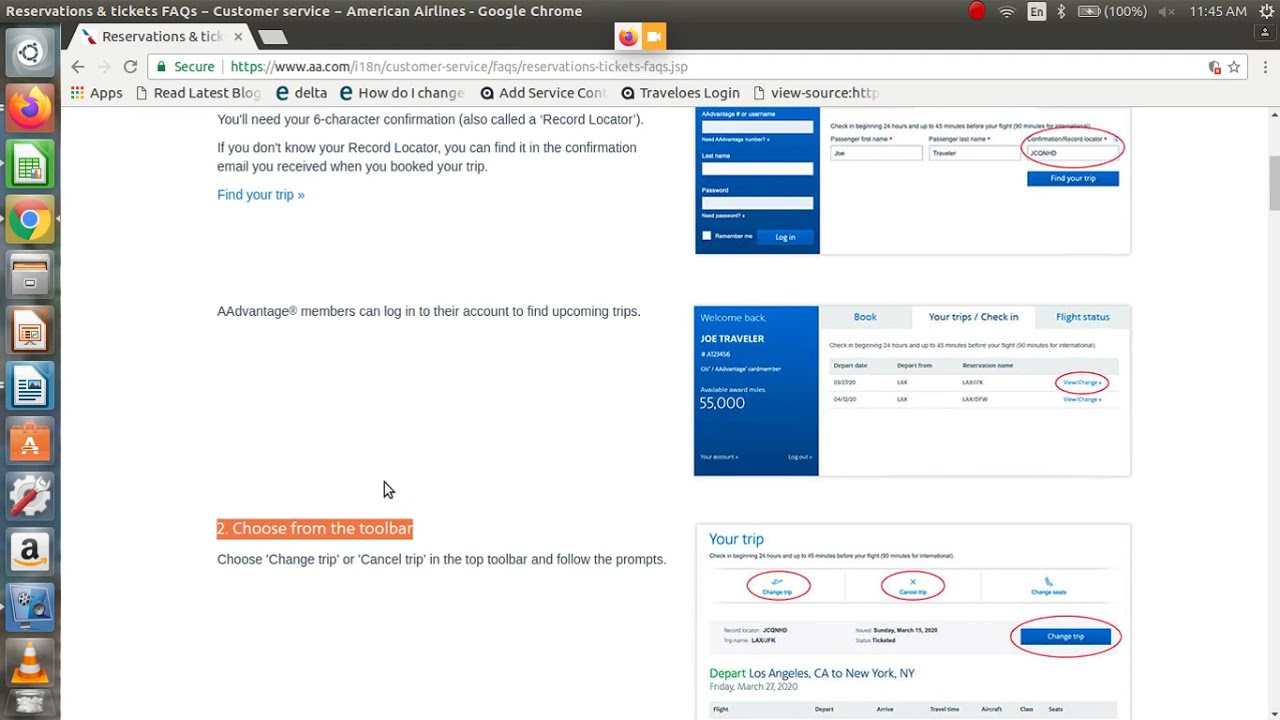Click the clock showing 11:45 AM
Viewport: 1280px width, 720px height.
(1218, 11)
